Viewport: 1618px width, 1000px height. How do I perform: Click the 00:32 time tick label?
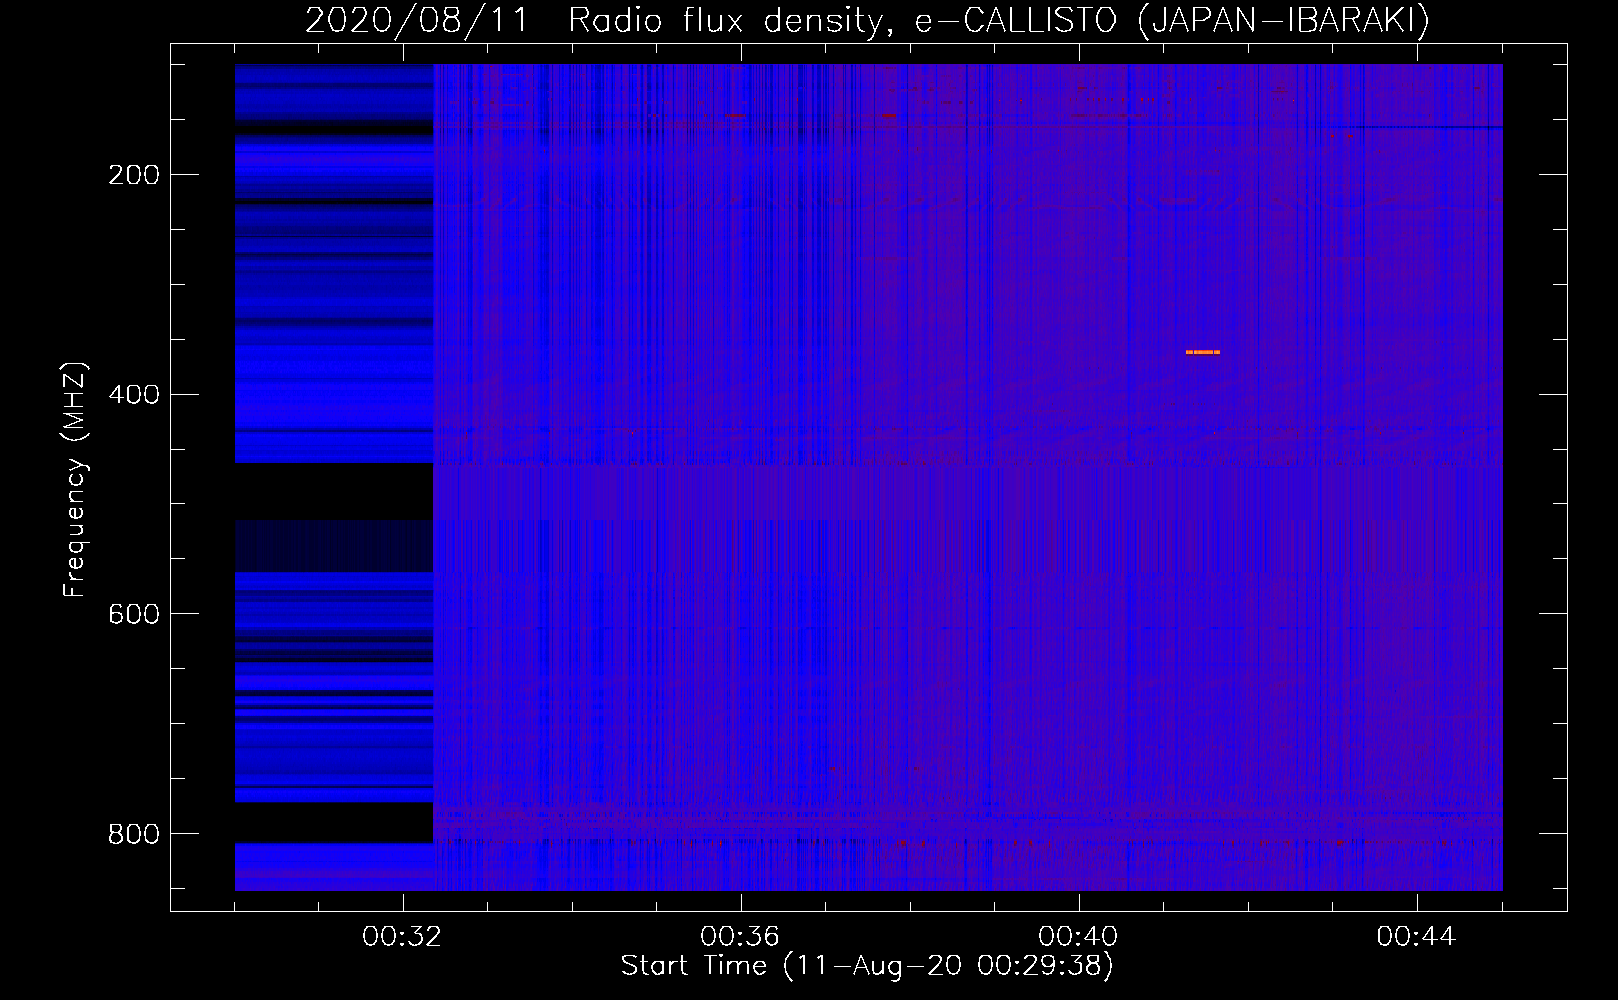click(403, 937)
